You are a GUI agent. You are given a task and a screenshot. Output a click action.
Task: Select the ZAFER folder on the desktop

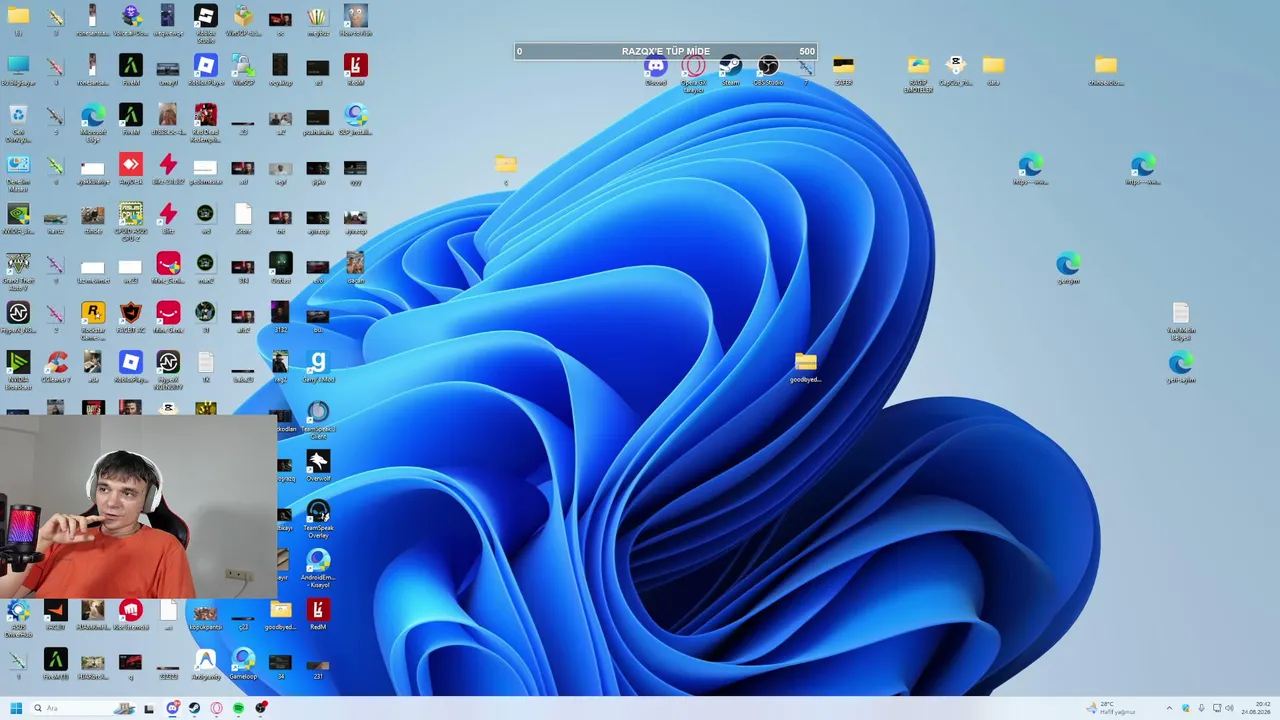843,71
